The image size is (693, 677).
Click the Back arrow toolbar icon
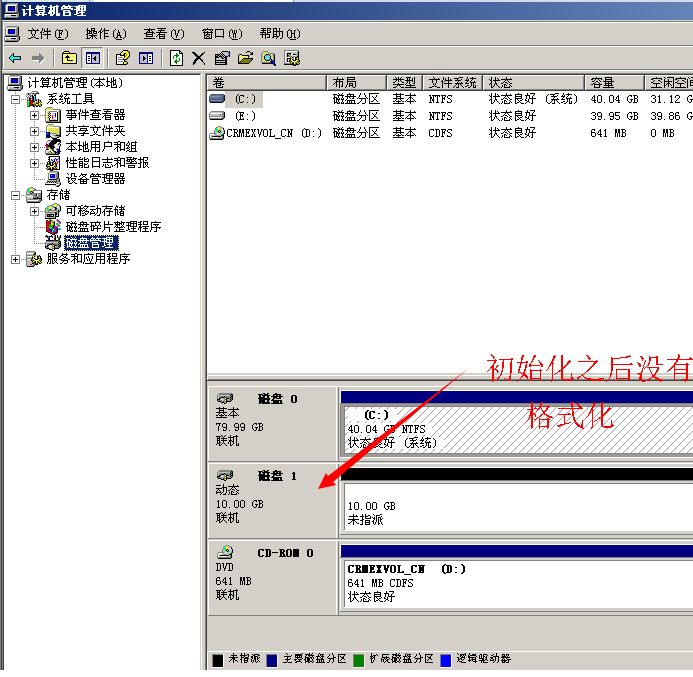15,58
